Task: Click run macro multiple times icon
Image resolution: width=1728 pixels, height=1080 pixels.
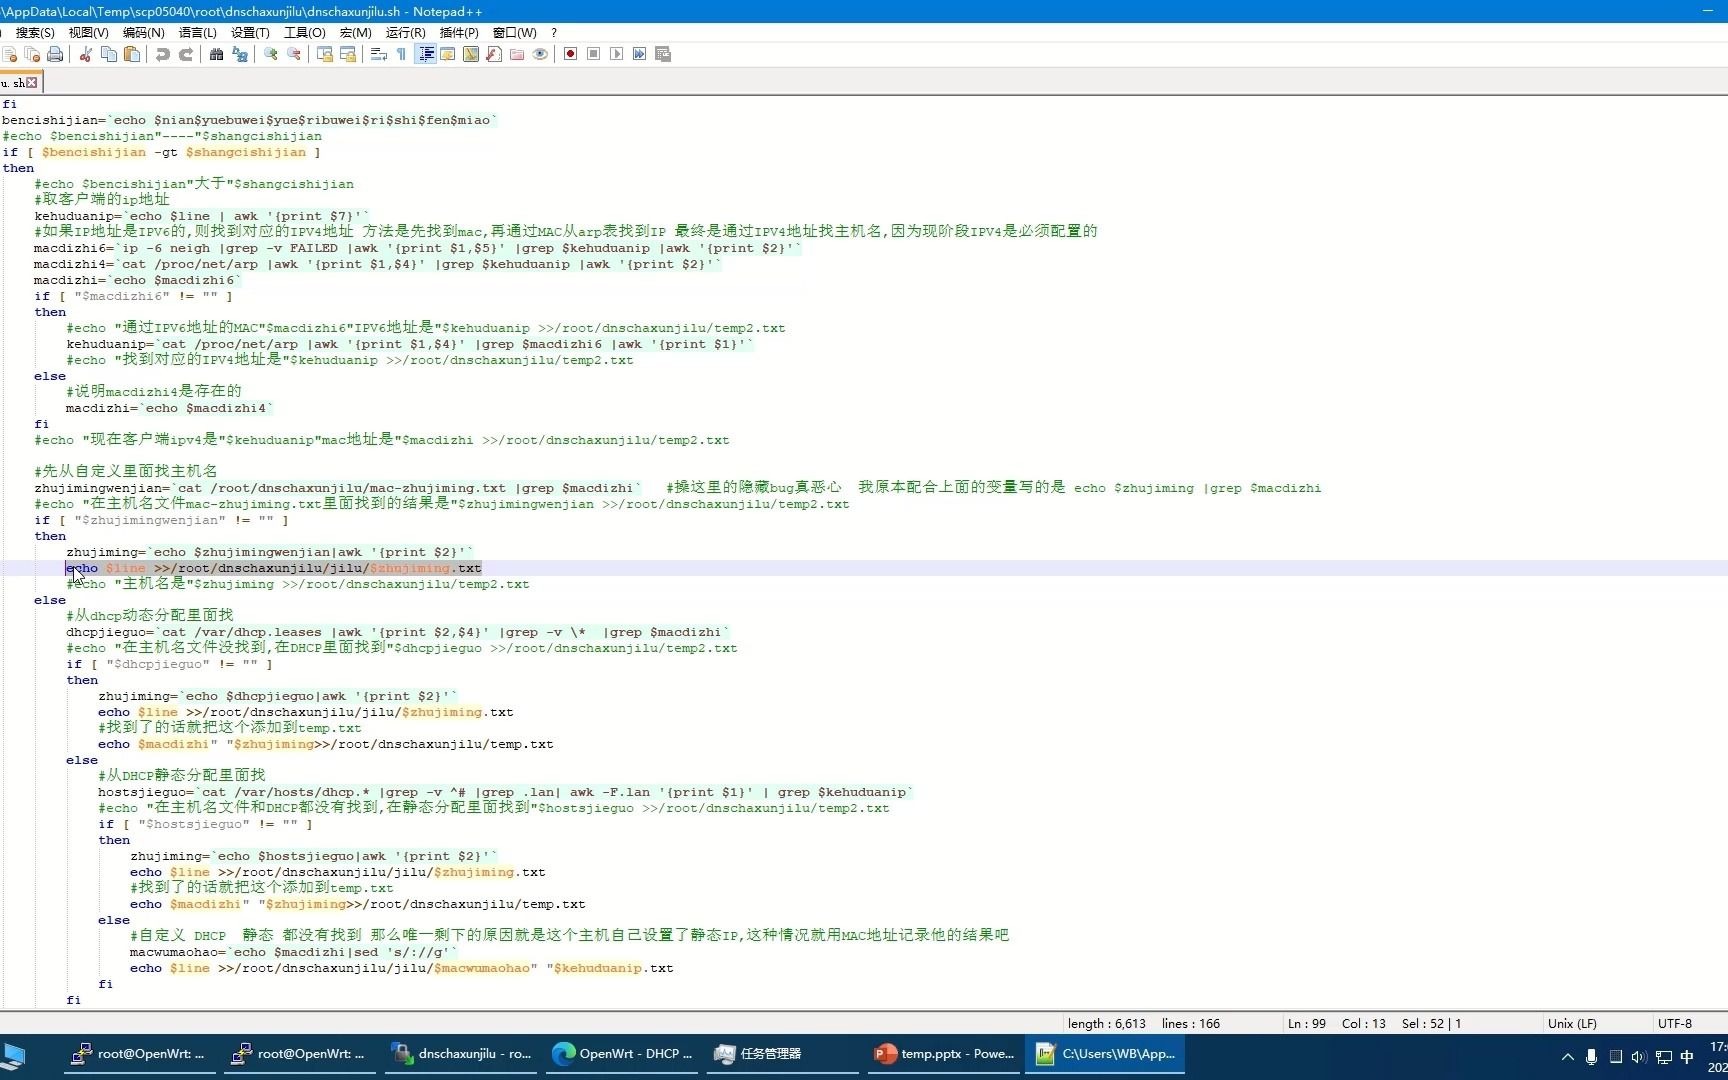Action: click(x=639, y=54)
